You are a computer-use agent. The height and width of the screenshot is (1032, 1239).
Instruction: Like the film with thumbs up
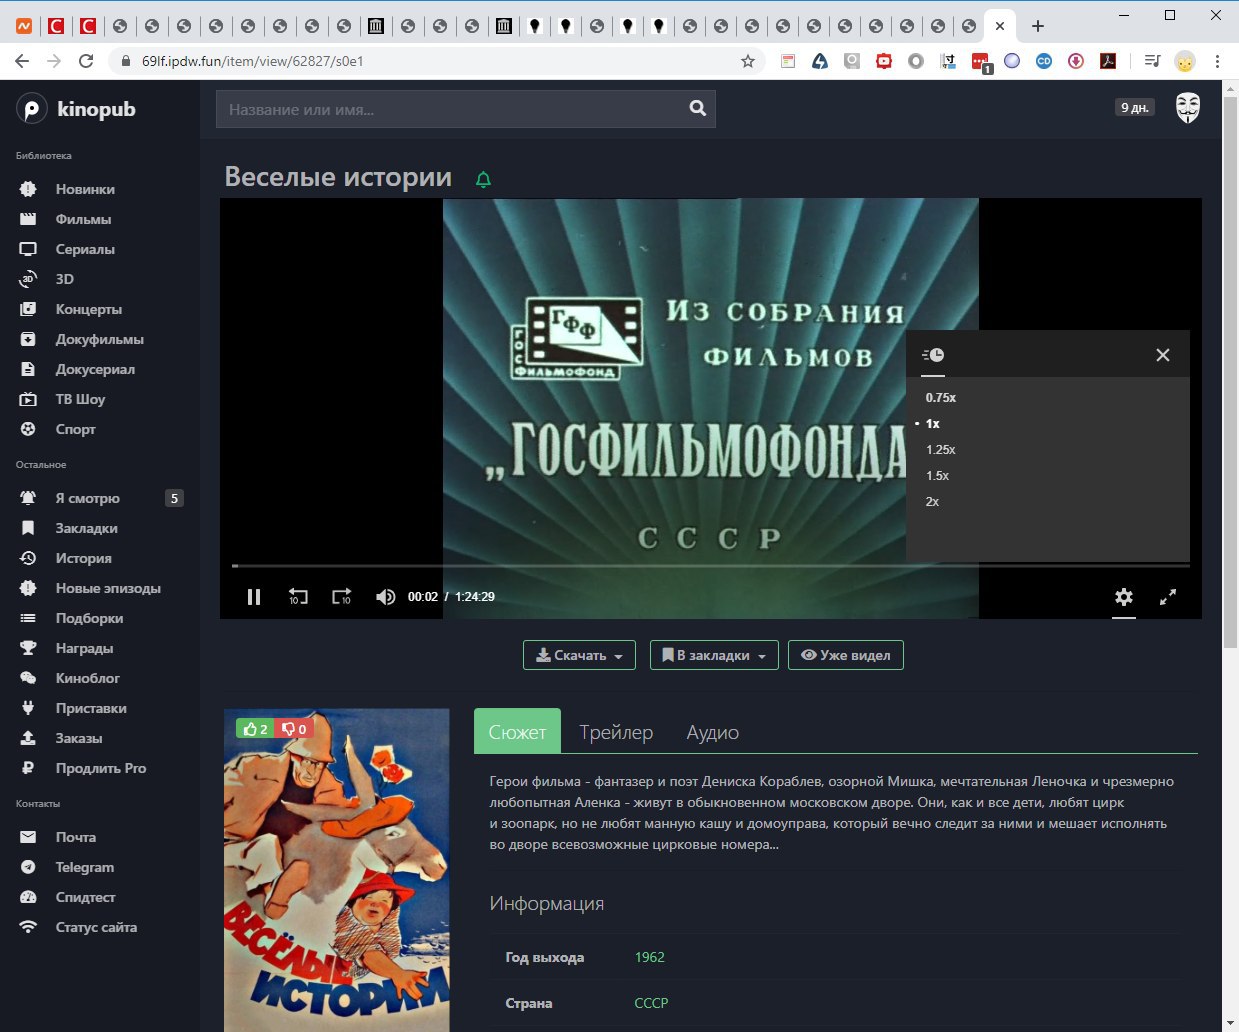255,729
